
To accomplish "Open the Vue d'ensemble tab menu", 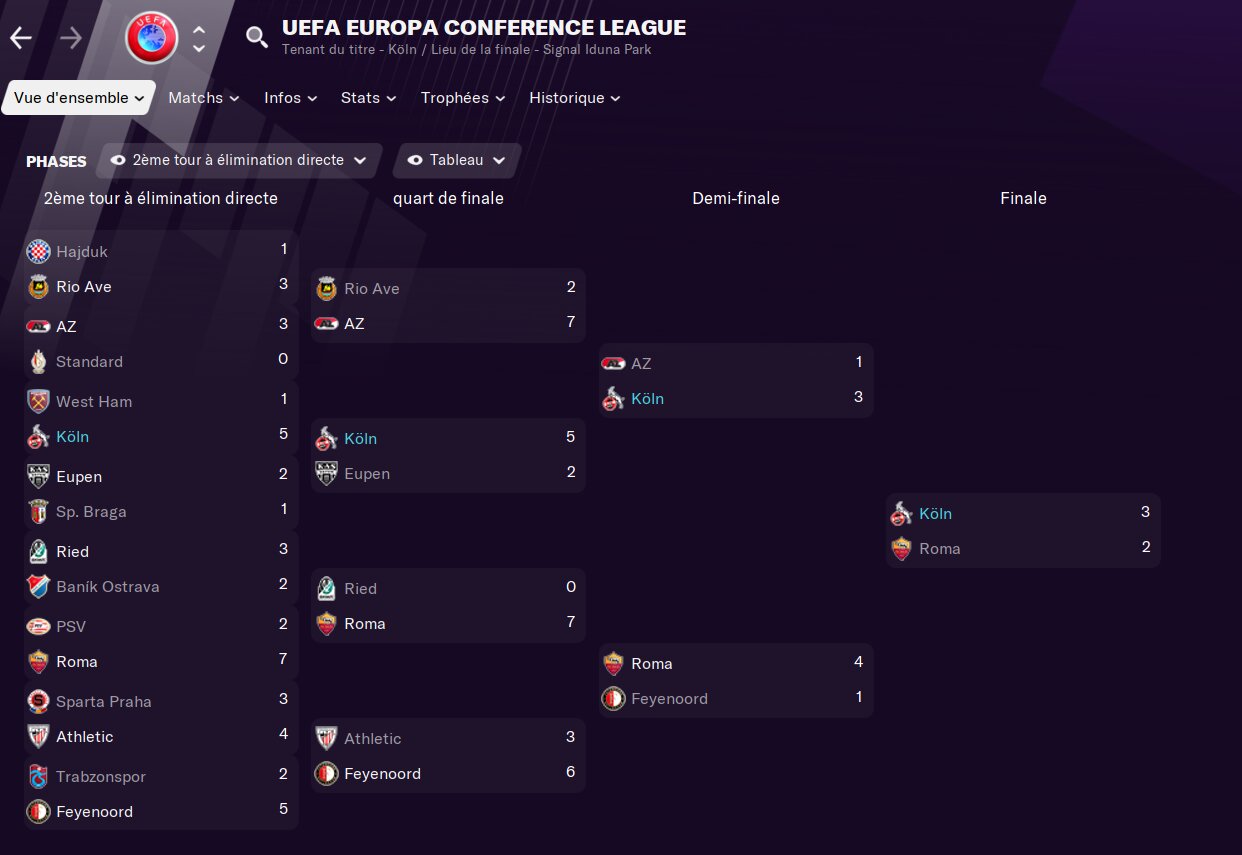I will [x=79, y=98].
